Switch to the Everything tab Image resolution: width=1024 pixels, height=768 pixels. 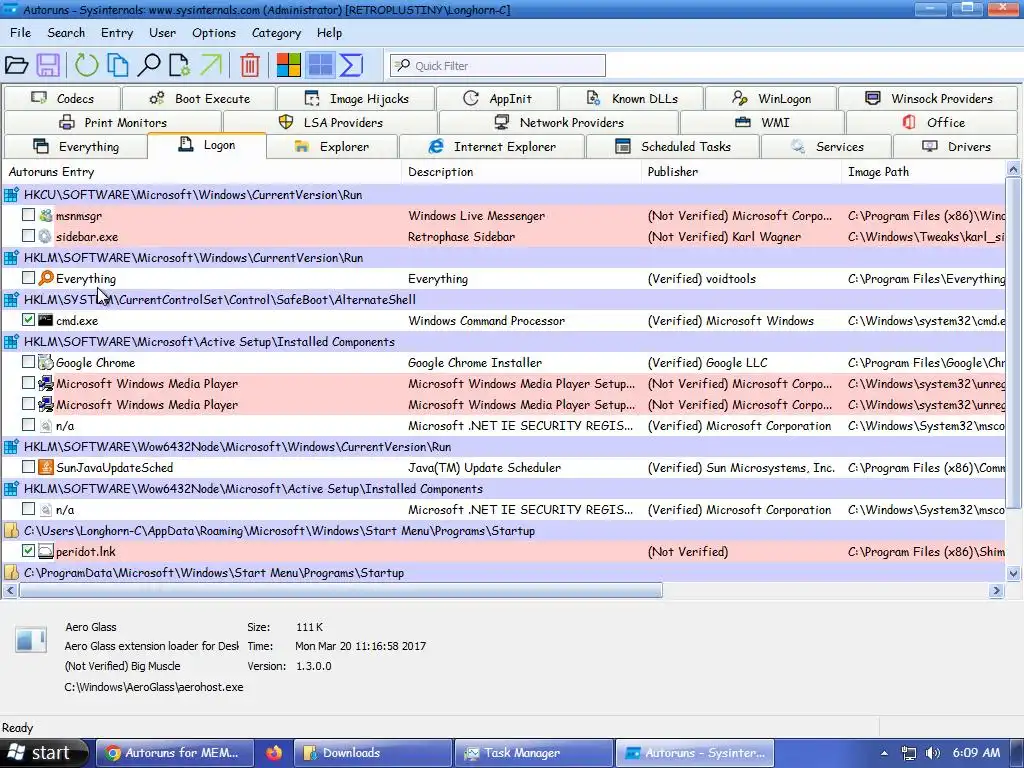pyautogui.click(x=75, y=146)
